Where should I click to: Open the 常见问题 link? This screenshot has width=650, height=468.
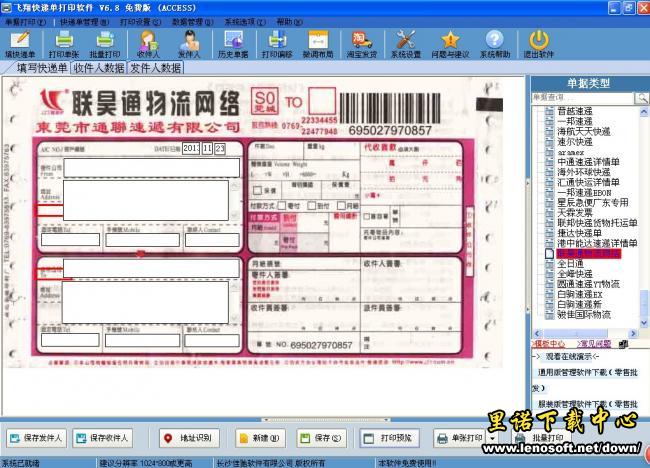point(594,344)
